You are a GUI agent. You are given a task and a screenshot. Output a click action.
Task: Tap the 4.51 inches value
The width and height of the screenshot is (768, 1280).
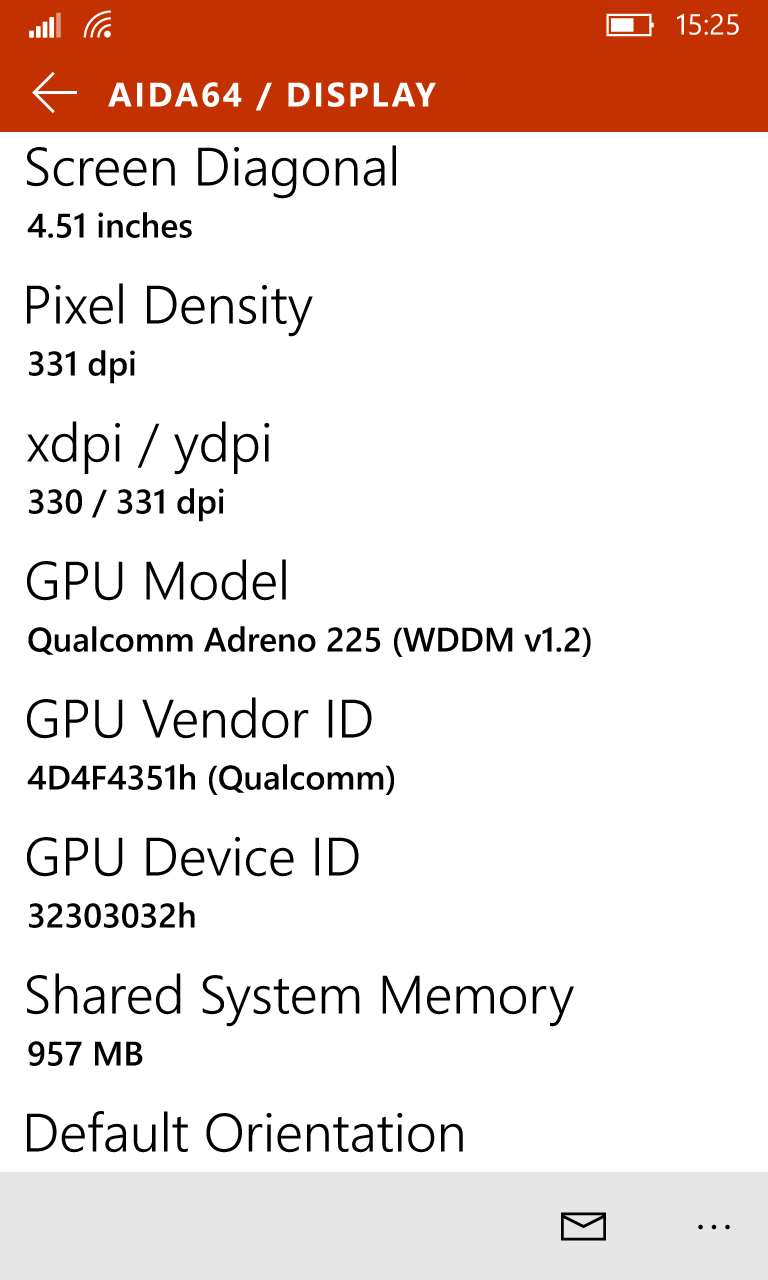[x=110, y=226]
